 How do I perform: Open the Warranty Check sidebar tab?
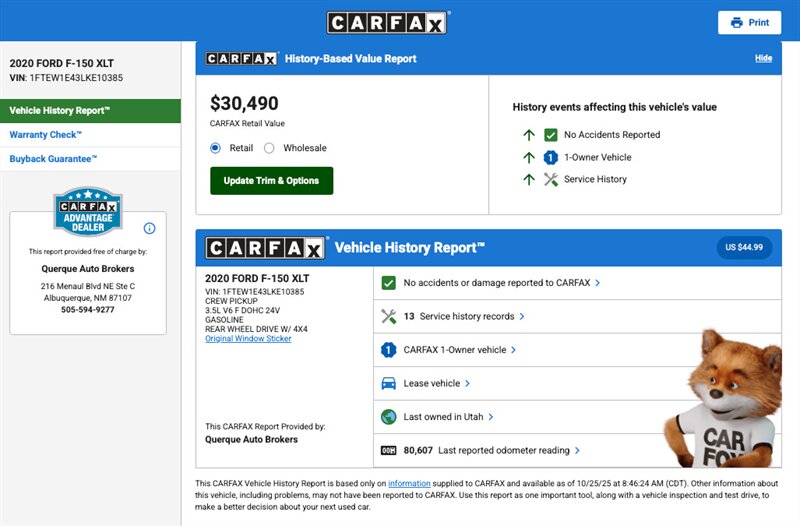(x=46, y=135)
